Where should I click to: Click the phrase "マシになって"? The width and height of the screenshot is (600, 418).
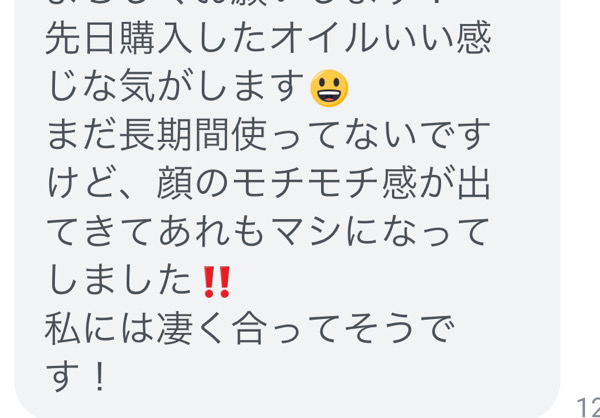click(379, 233)
